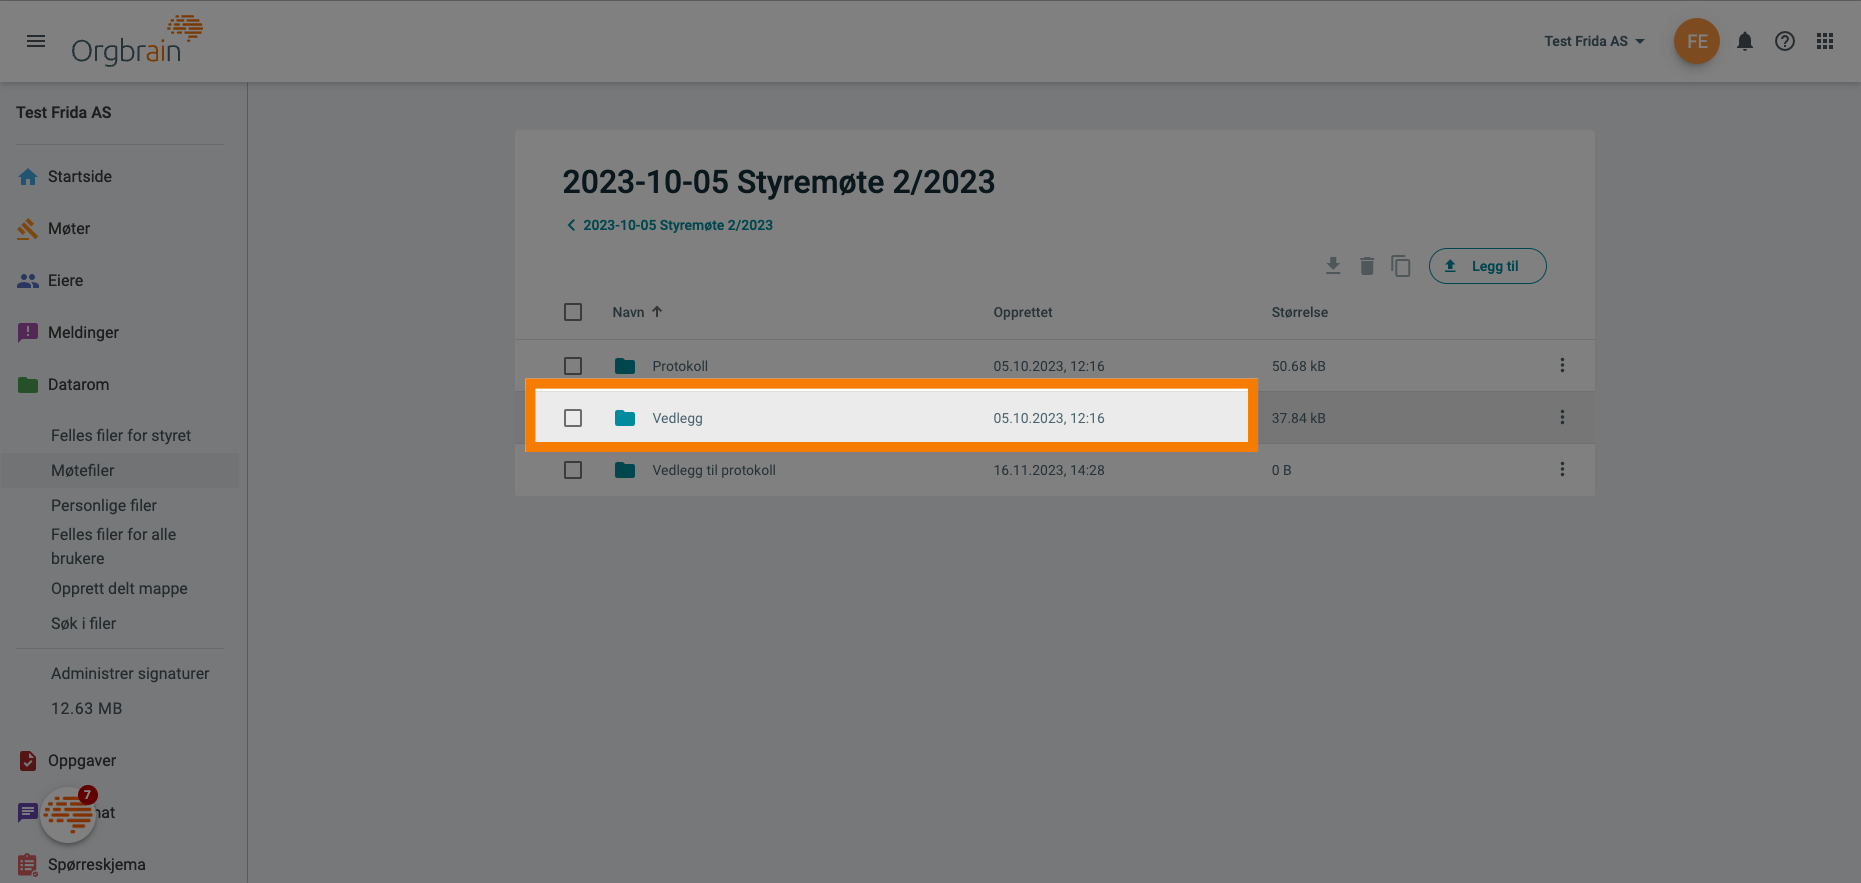The image size is (1861, 883).
Task: Check the Vedlegg row checkbox
Action: [573, 418]
